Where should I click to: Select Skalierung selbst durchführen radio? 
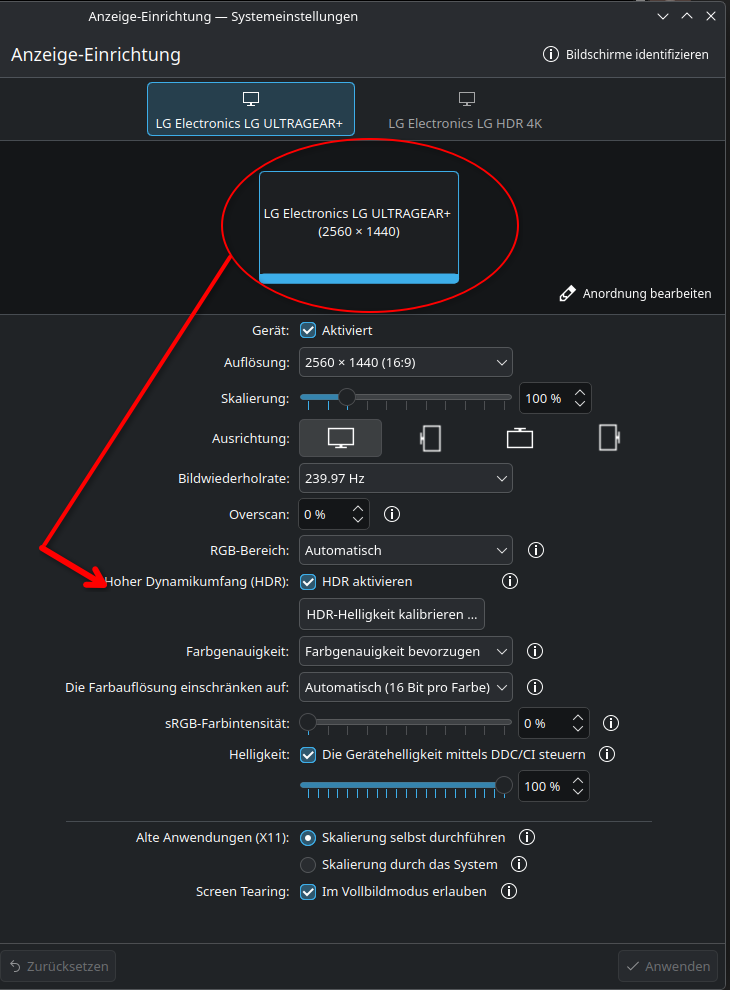coord(308,838)
